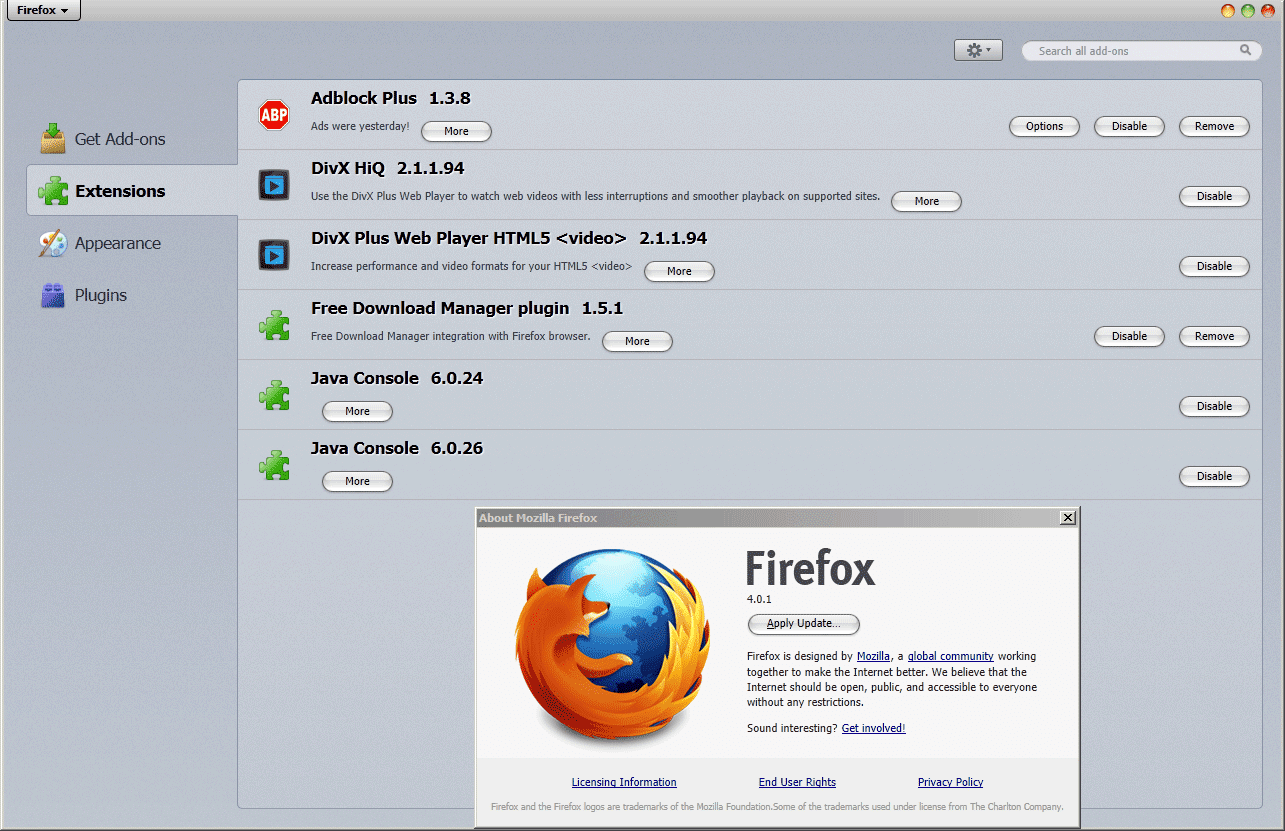Viewport: 1285px width, 831px height.
Task: Switch to the Plugins category
Action: click(x=131, y=295)
